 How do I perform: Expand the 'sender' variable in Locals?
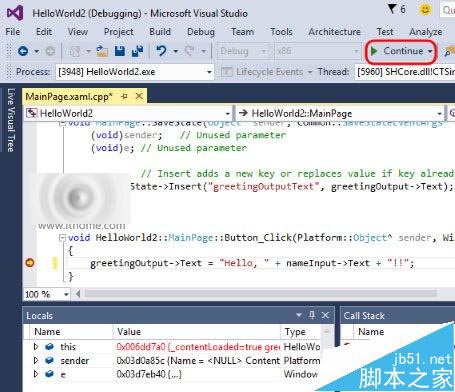point(36,360)
